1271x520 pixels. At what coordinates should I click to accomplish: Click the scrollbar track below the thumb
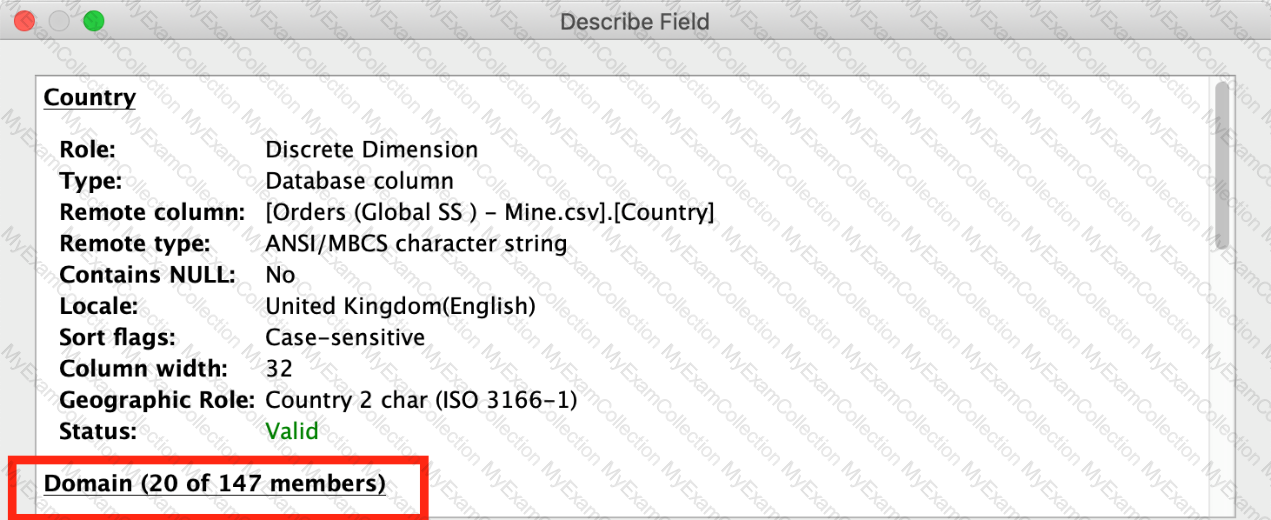1221,380
